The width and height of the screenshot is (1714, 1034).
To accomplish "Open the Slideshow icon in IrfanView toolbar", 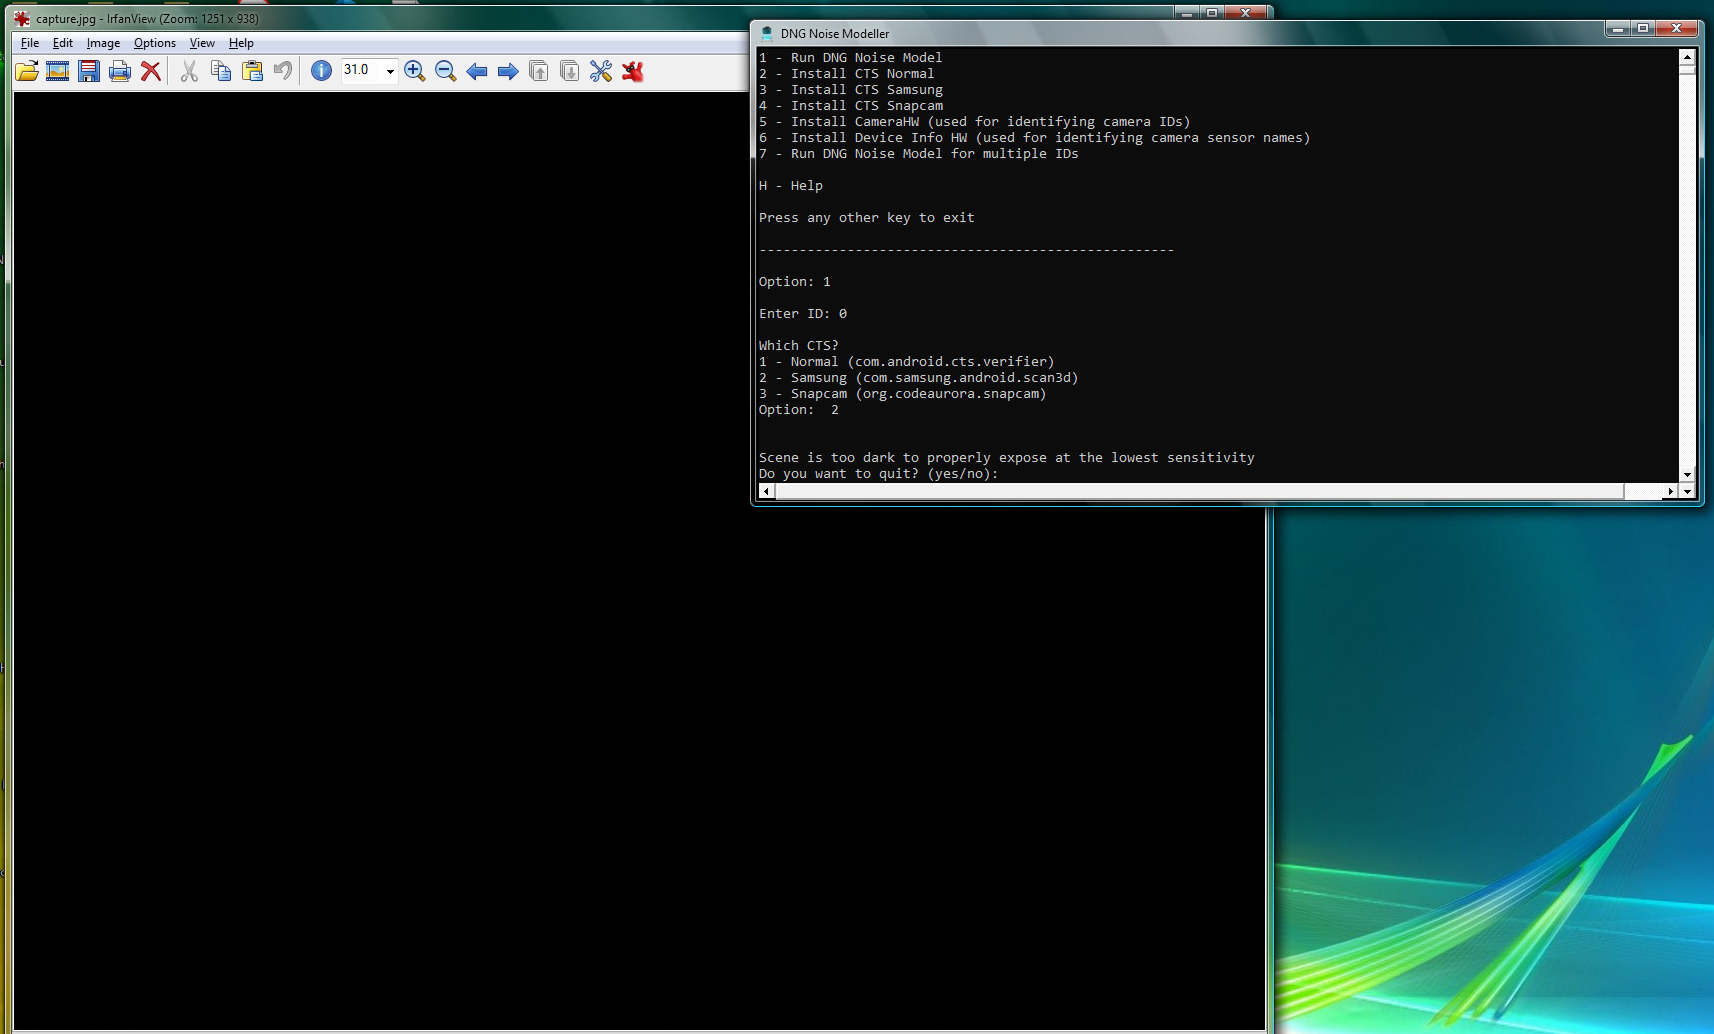I will tap(58, 71).
